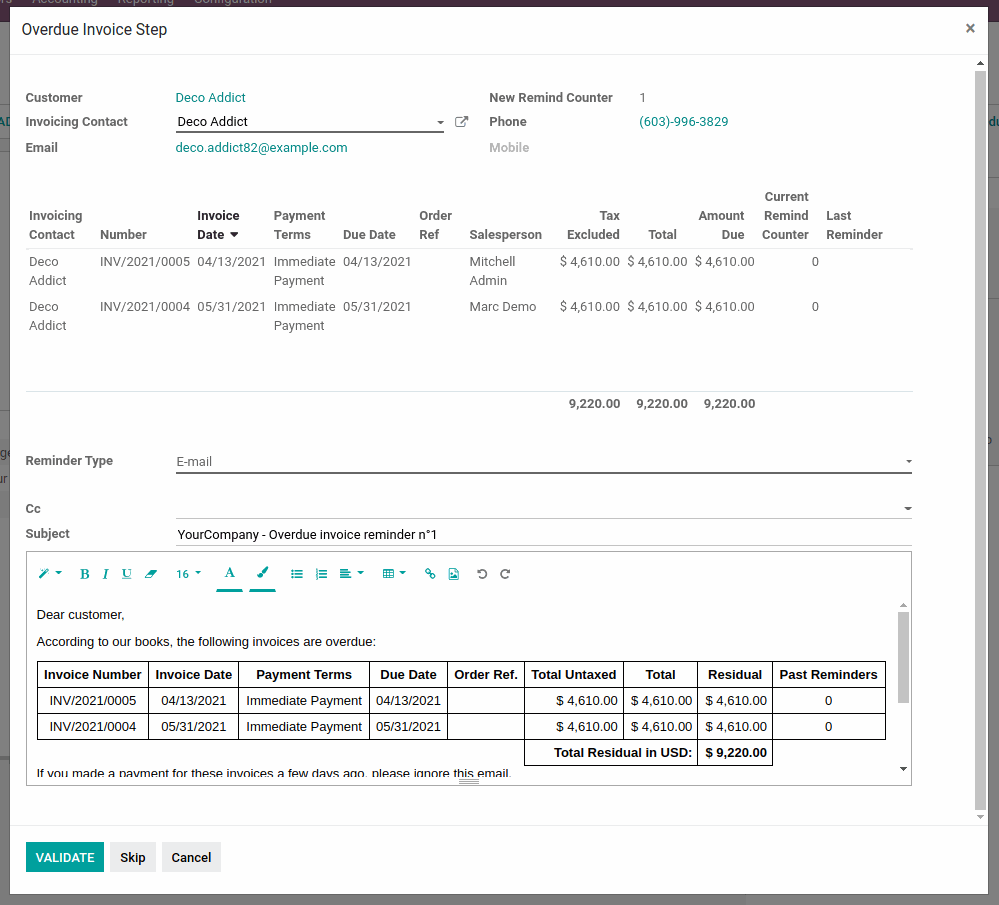Close the Overdue Invoice Step dialog
This screenshot has width=999, height=905.
[x=970, y=28]
